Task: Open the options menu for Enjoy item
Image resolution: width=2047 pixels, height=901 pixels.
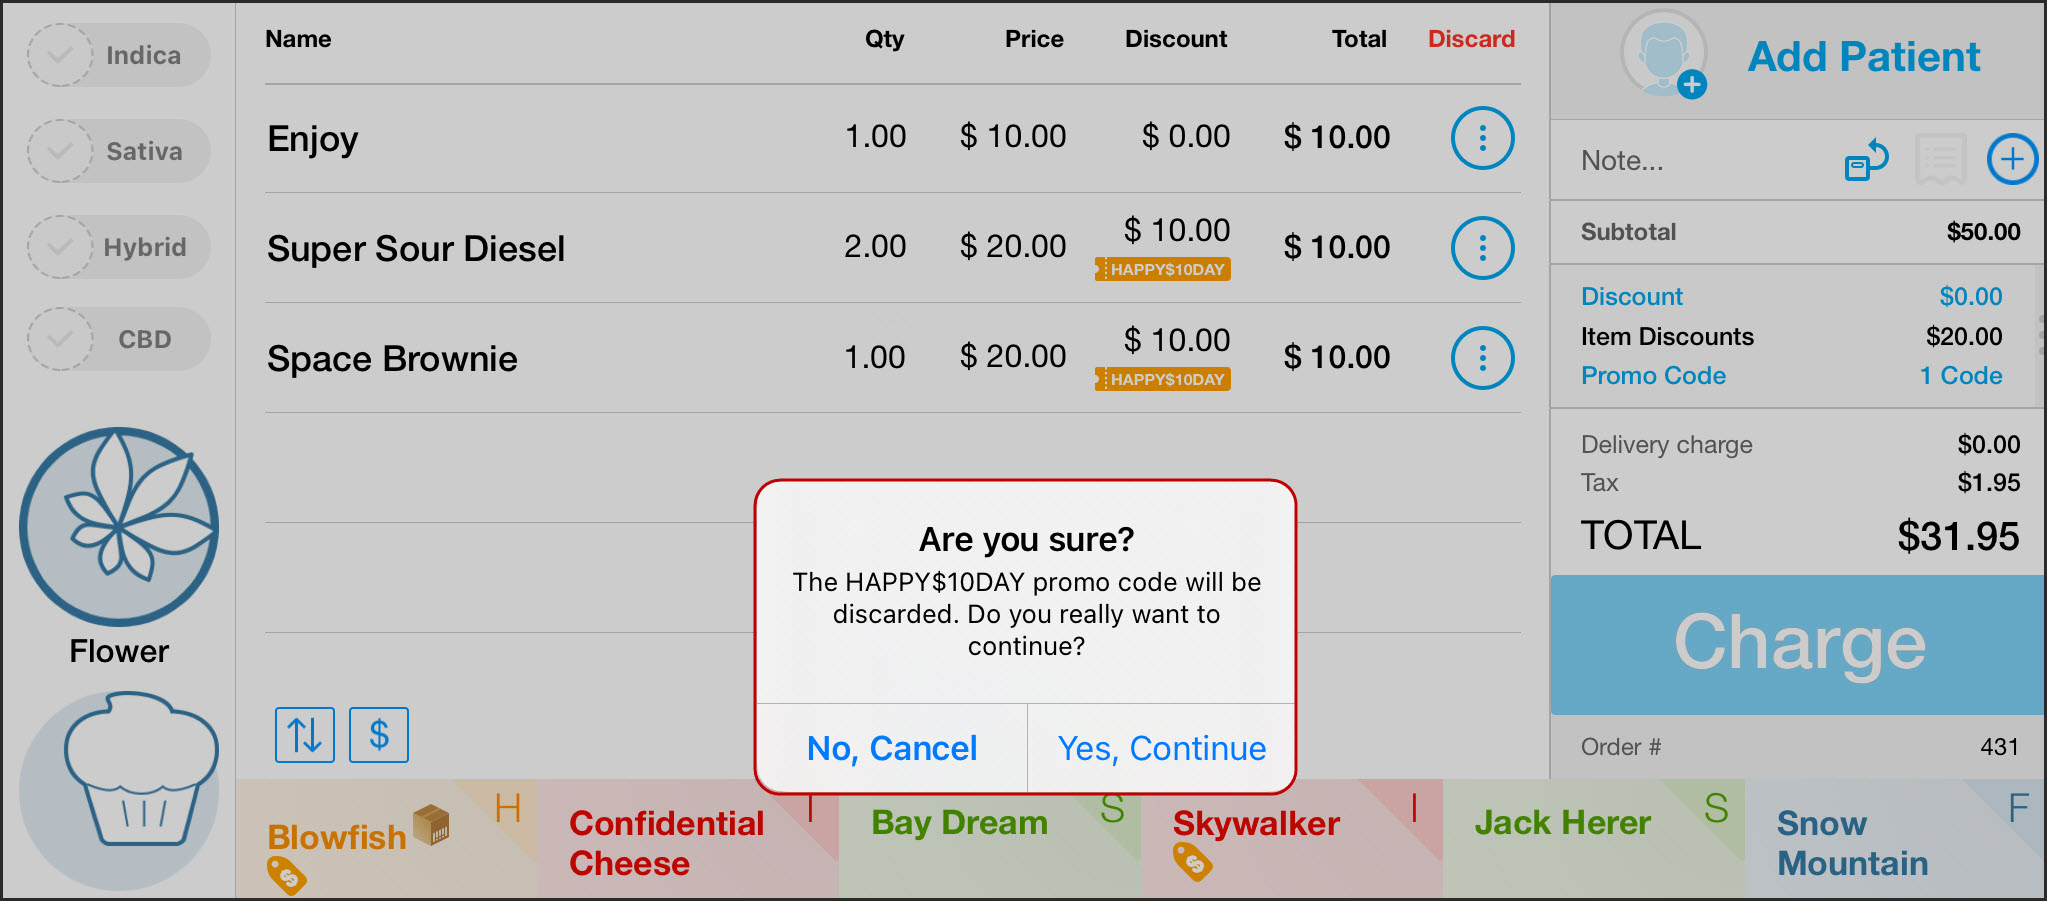Action: coord(1482,138)
